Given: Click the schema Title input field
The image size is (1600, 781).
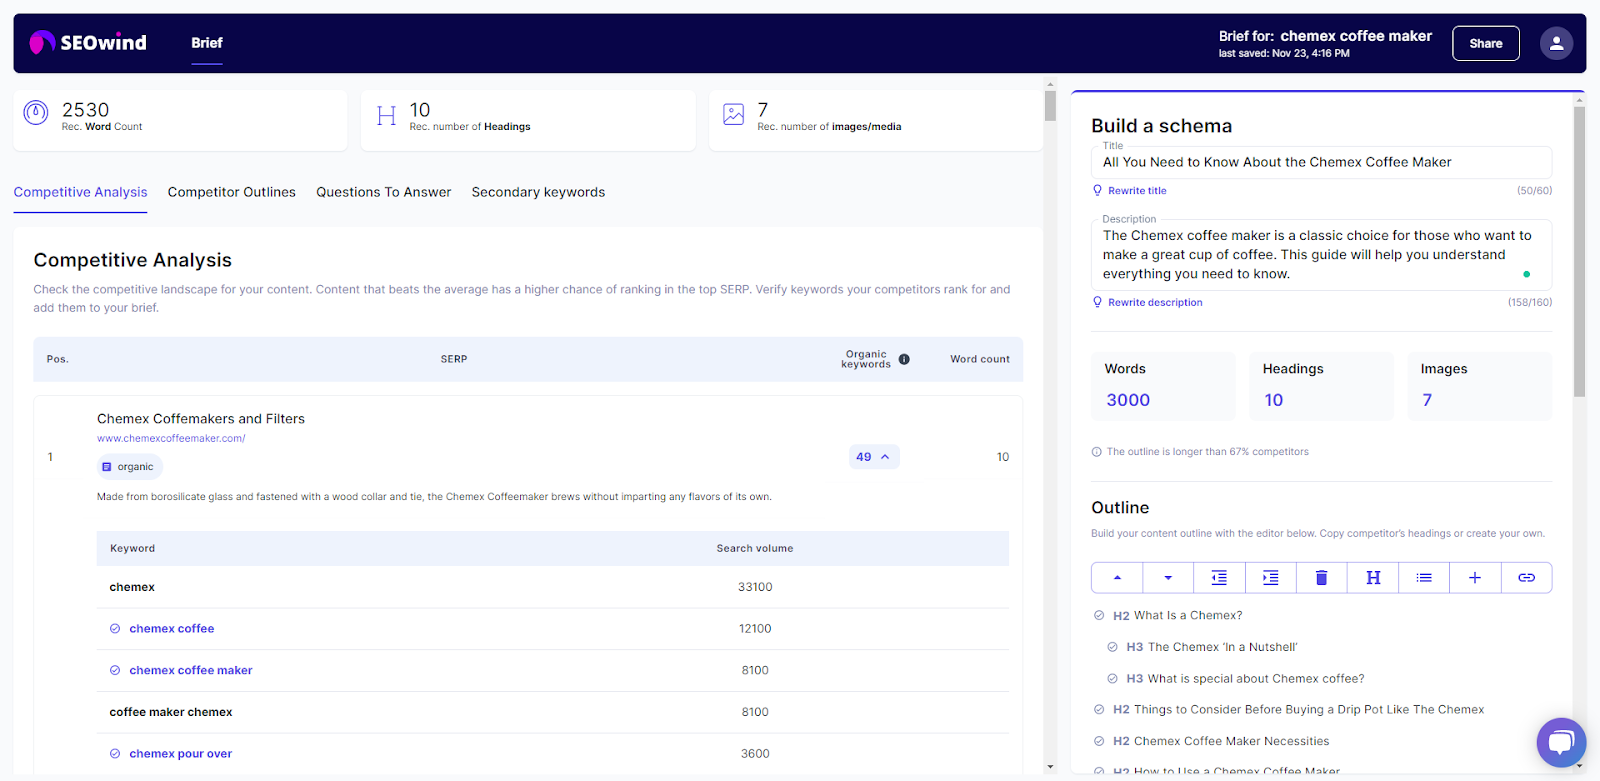Looking at the screenshot, I should (x=1322, y=162).
